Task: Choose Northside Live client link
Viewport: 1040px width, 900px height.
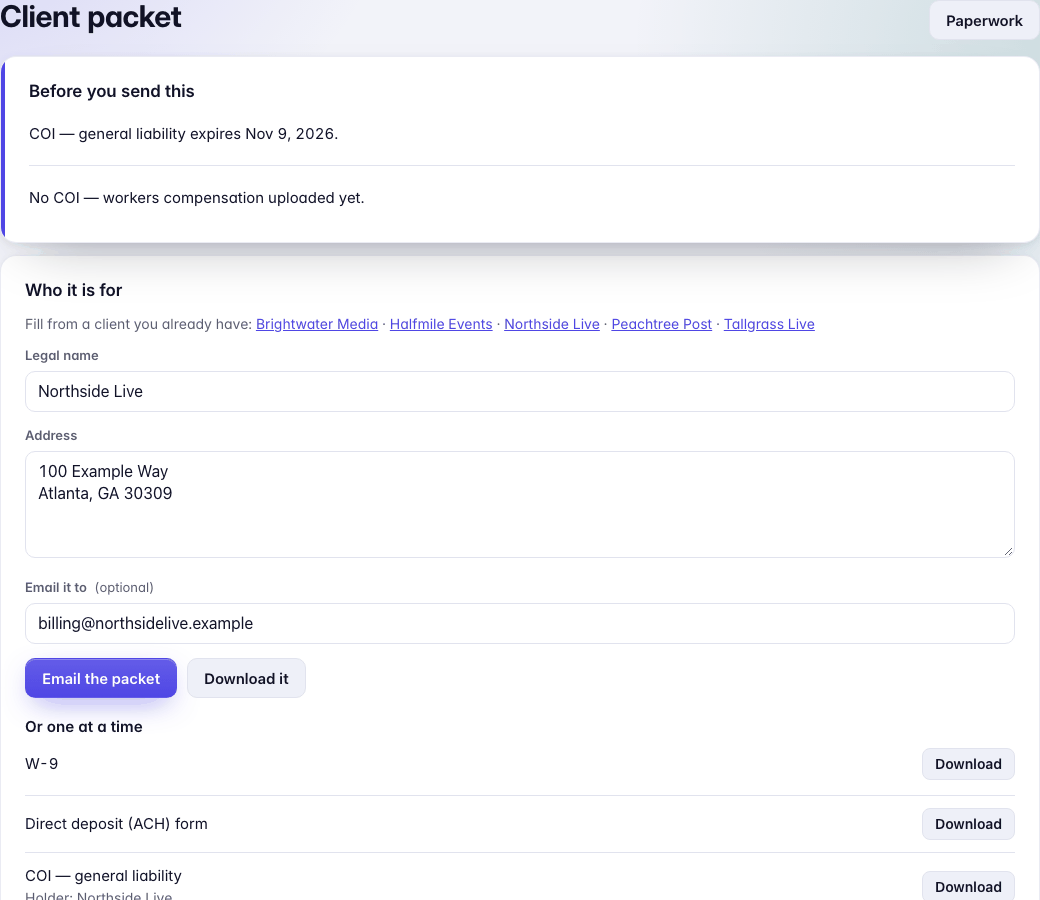Action: click(552, 324)
